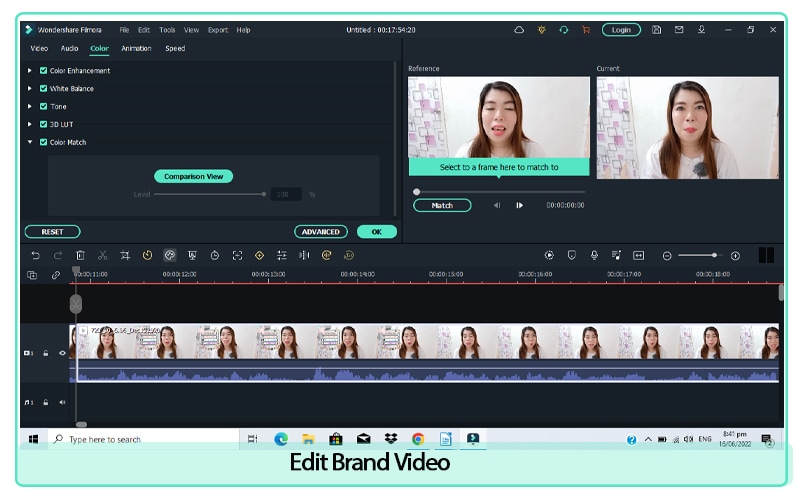Image resolution: width=800 pixels, height=498 pixels.
Task: Open the Tools menu
Action: click(x=167, y=30)
